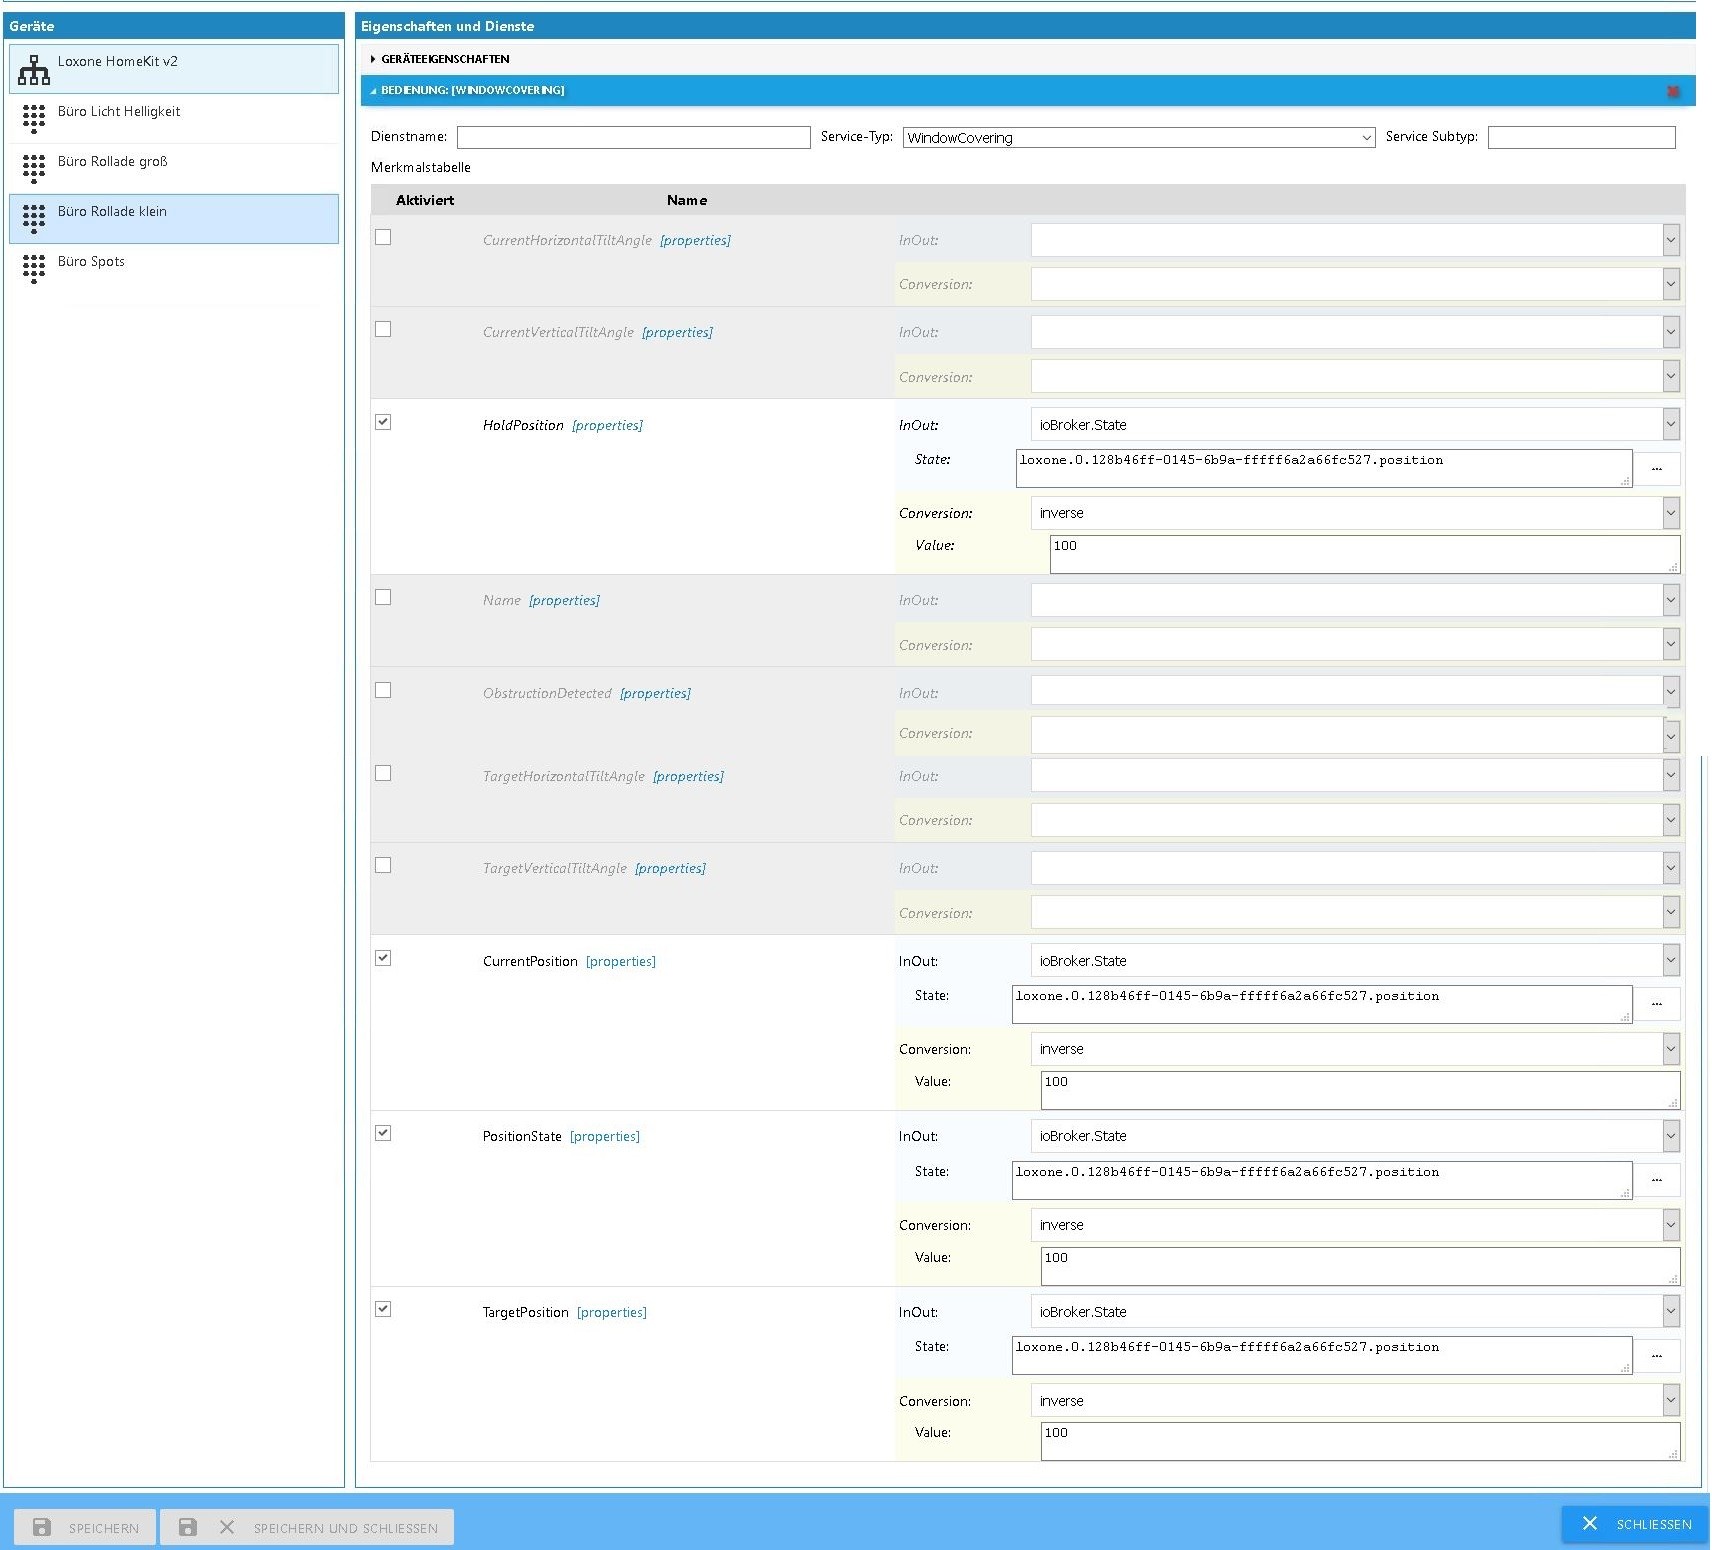The width and height of the screenshot is (1712, 1550).
Task: Click Speichern to save
Action: tap(85, 1527)
